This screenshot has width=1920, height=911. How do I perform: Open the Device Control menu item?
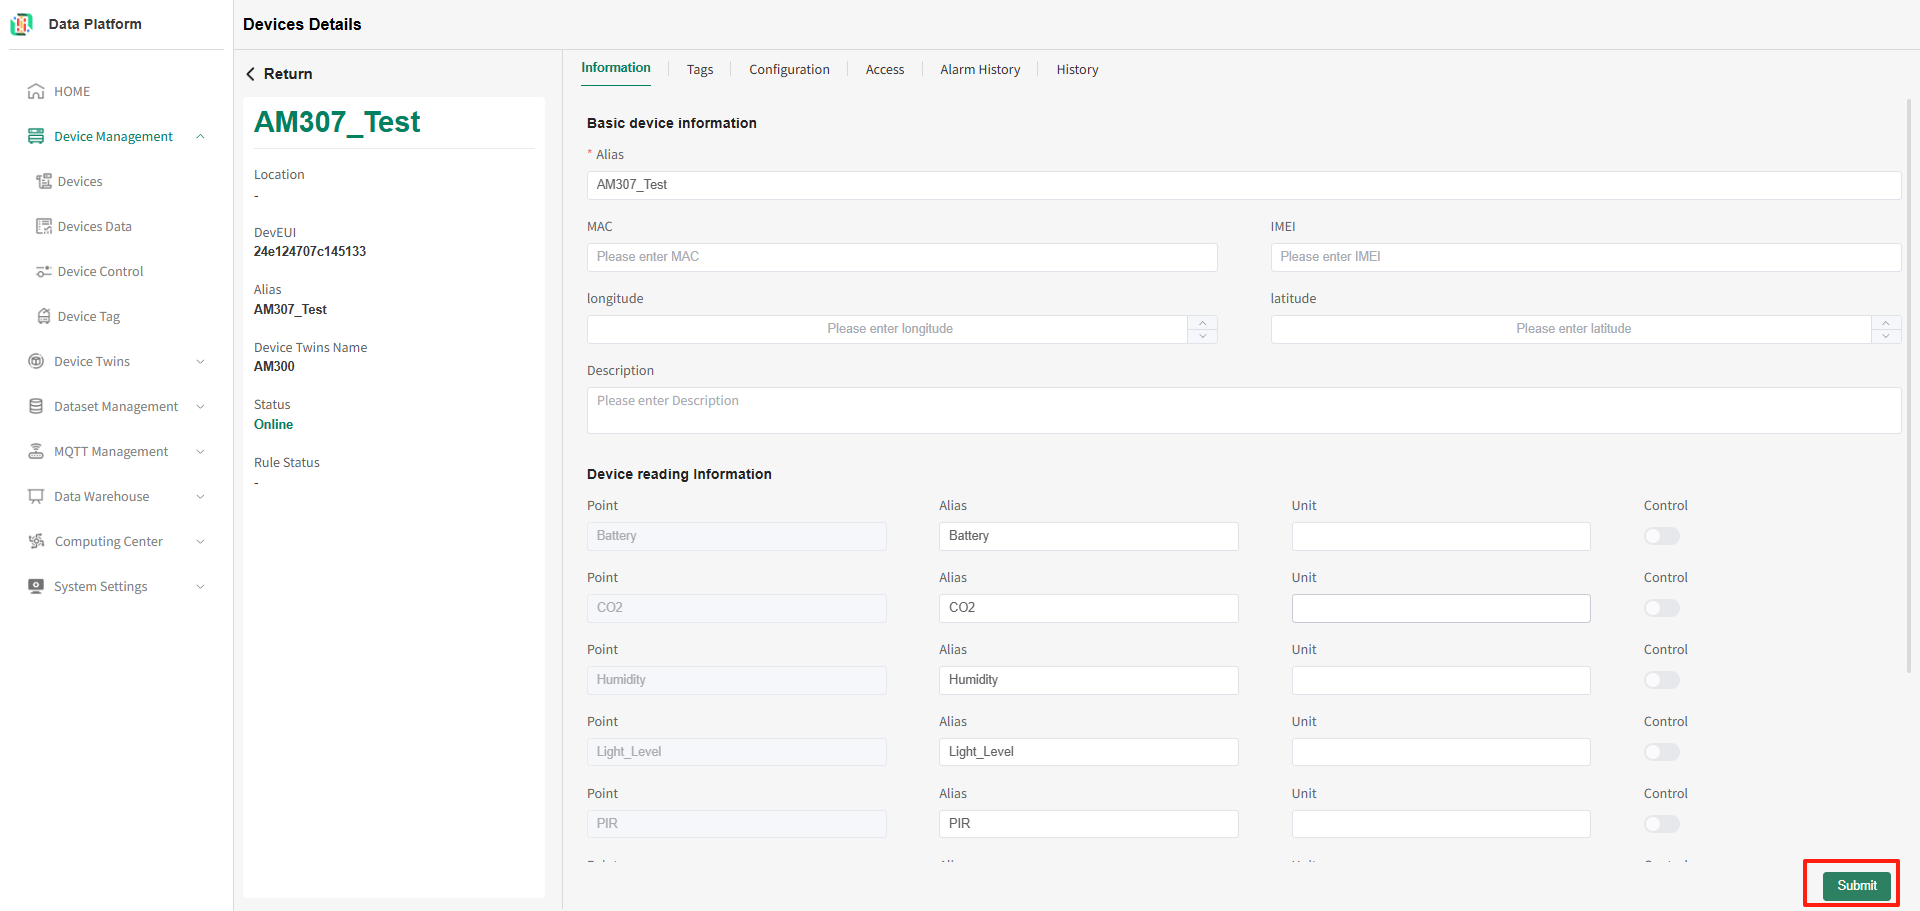click(x=100, y=271)
